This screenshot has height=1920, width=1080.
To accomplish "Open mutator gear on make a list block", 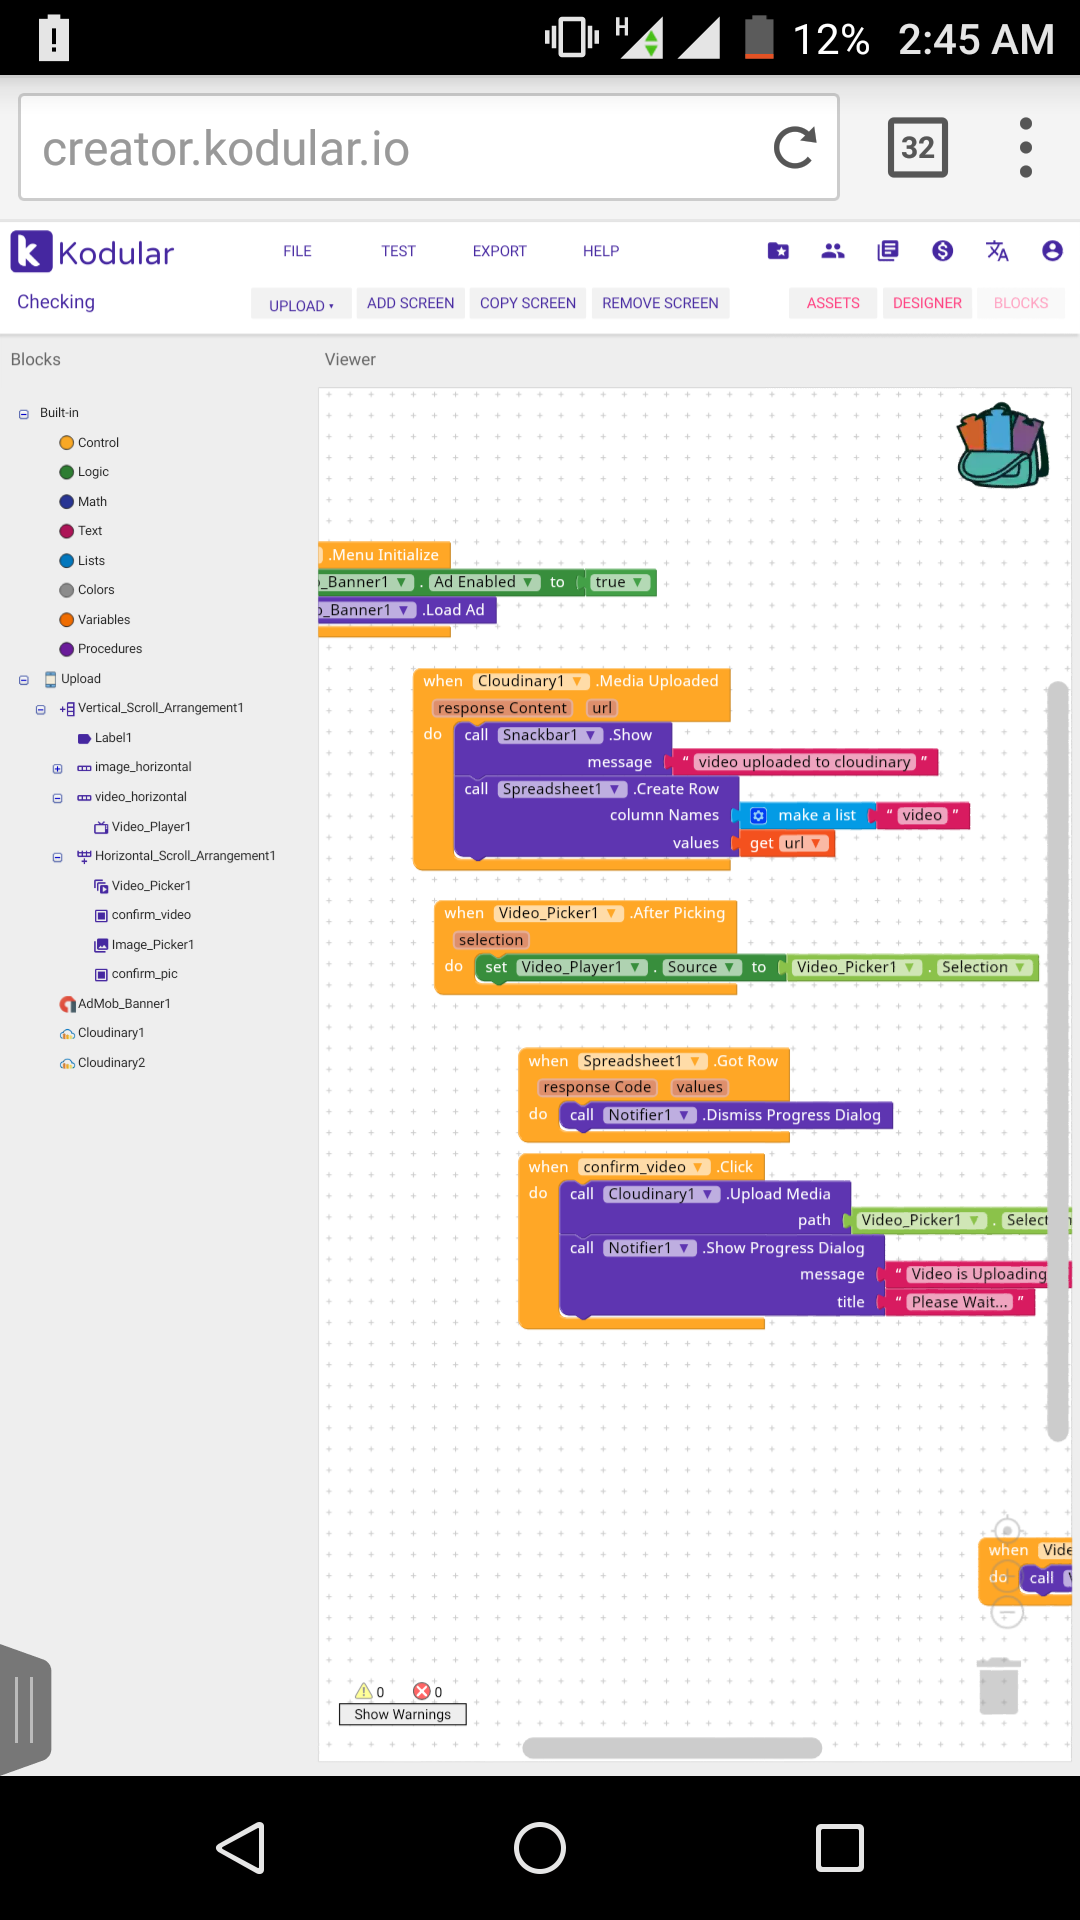I will click(x=759, y=816).
